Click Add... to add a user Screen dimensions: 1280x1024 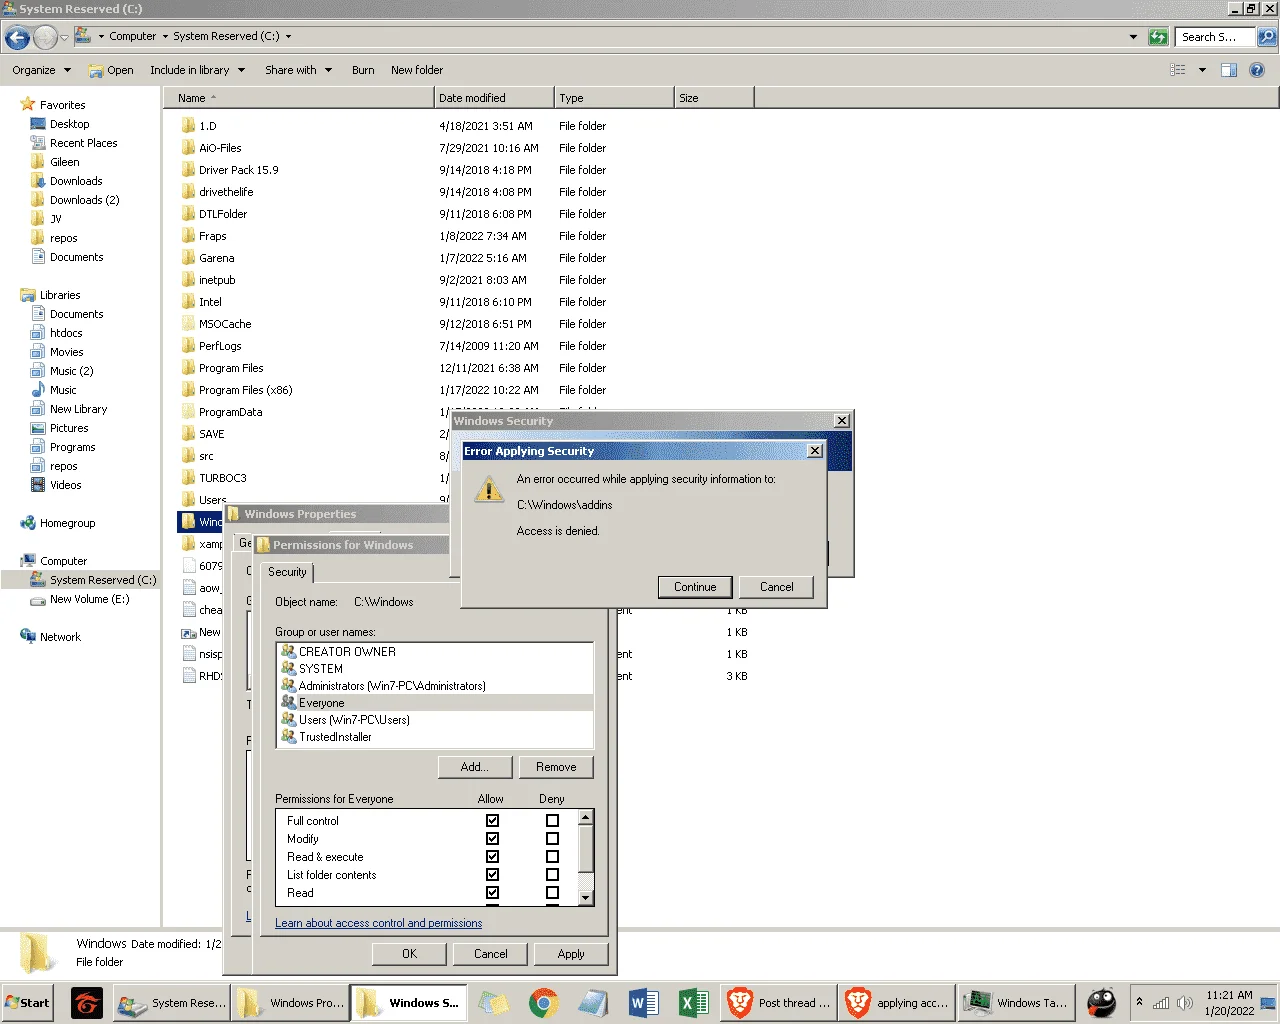pyautogui.click(x=475, y=767)
